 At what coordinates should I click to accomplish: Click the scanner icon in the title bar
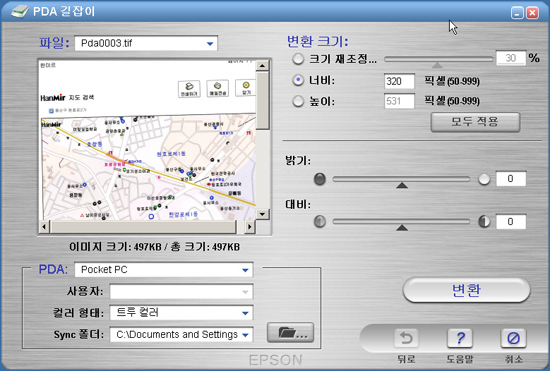[x=19, y=11]
